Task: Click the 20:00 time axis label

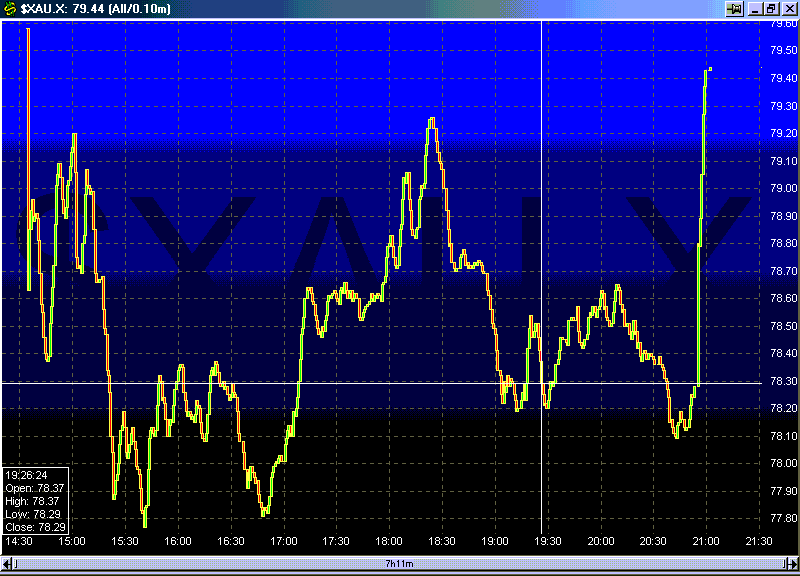Action: tap(601, 541)
